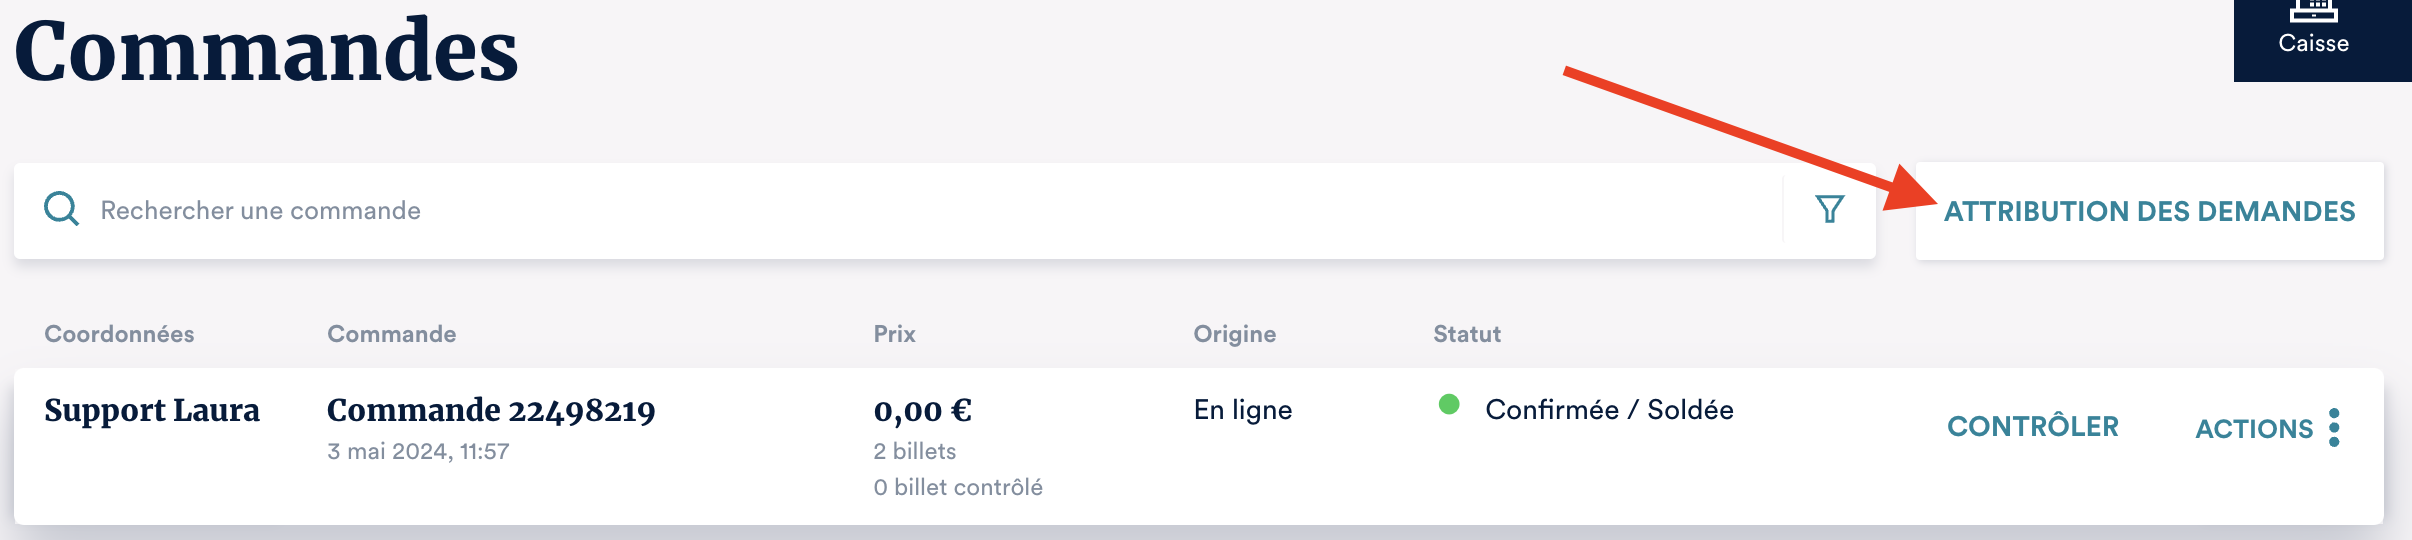Type in the Rechercher une commande field
Screen dimensions: 2412x540
pos(900,210)
